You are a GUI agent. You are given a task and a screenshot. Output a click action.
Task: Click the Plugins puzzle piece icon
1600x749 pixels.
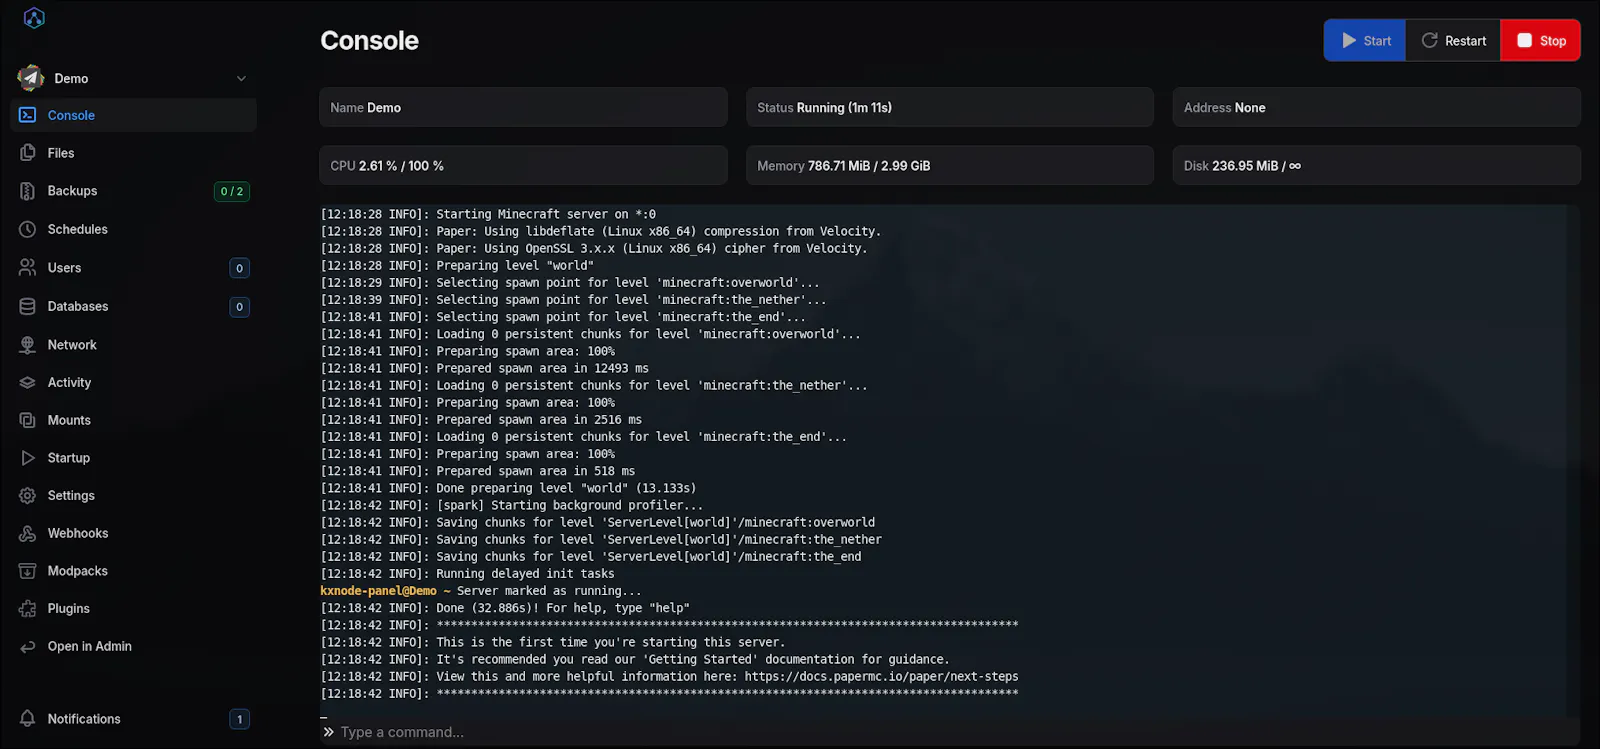click(28, 609)
